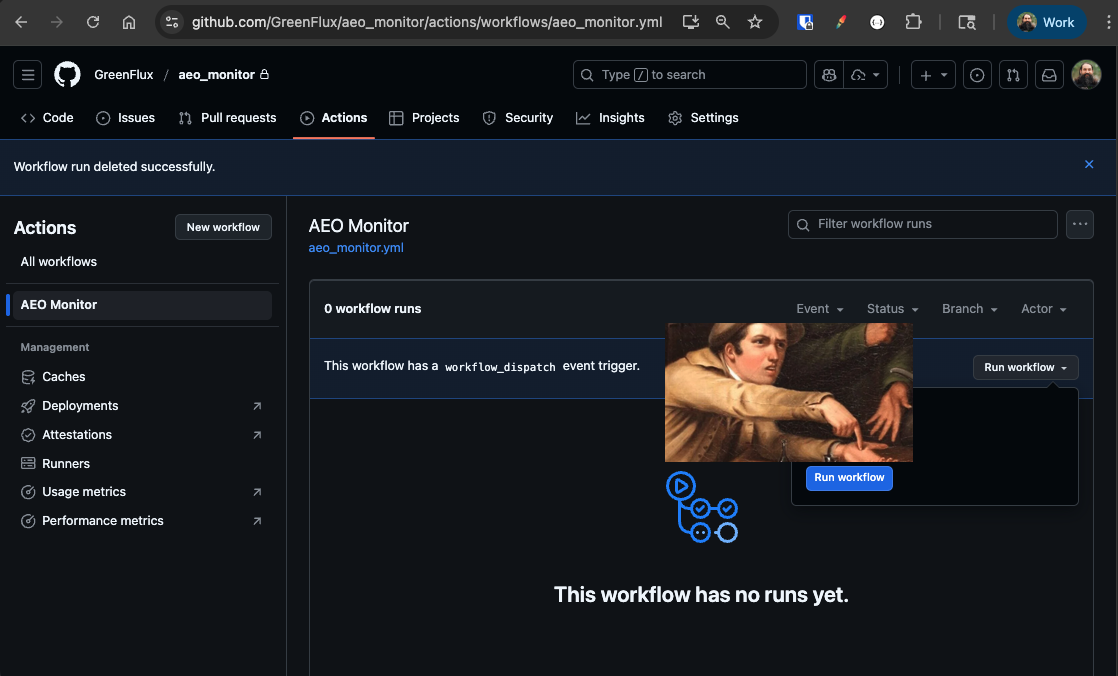The height and width of the screenshot is (676, 1118).
Task: Open the kebab menu next to workflow filter
Action: click(x=1079, y=224)
